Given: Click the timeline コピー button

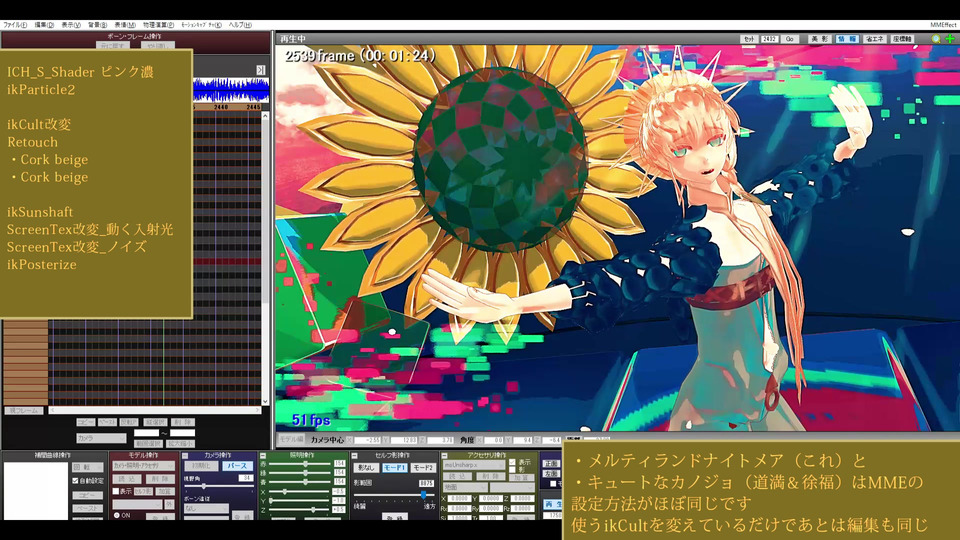Looking at the screenshot, I should coord(85,422).
